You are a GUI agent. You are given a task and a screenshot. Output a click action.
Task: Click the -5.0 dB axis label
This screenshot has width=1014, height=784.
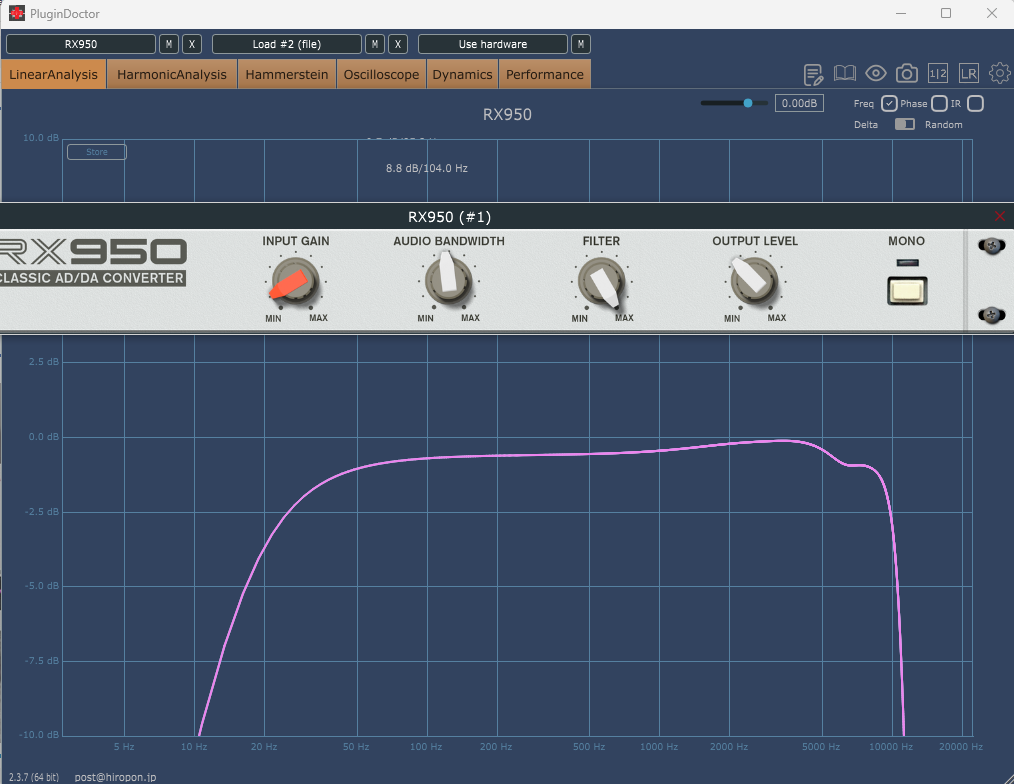point(41,585)
